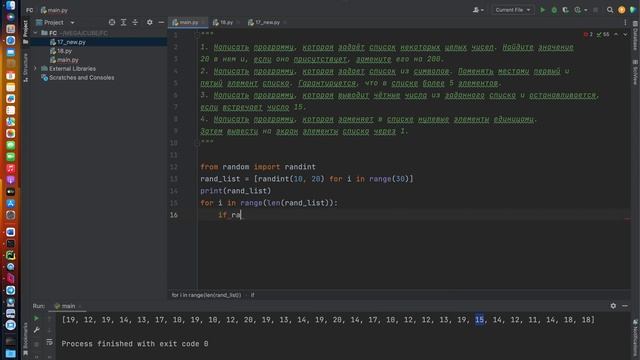Open the orange IDE updates icon
Image resolution: width=640 pixels, height=360 pixels.
pos(621,10)
